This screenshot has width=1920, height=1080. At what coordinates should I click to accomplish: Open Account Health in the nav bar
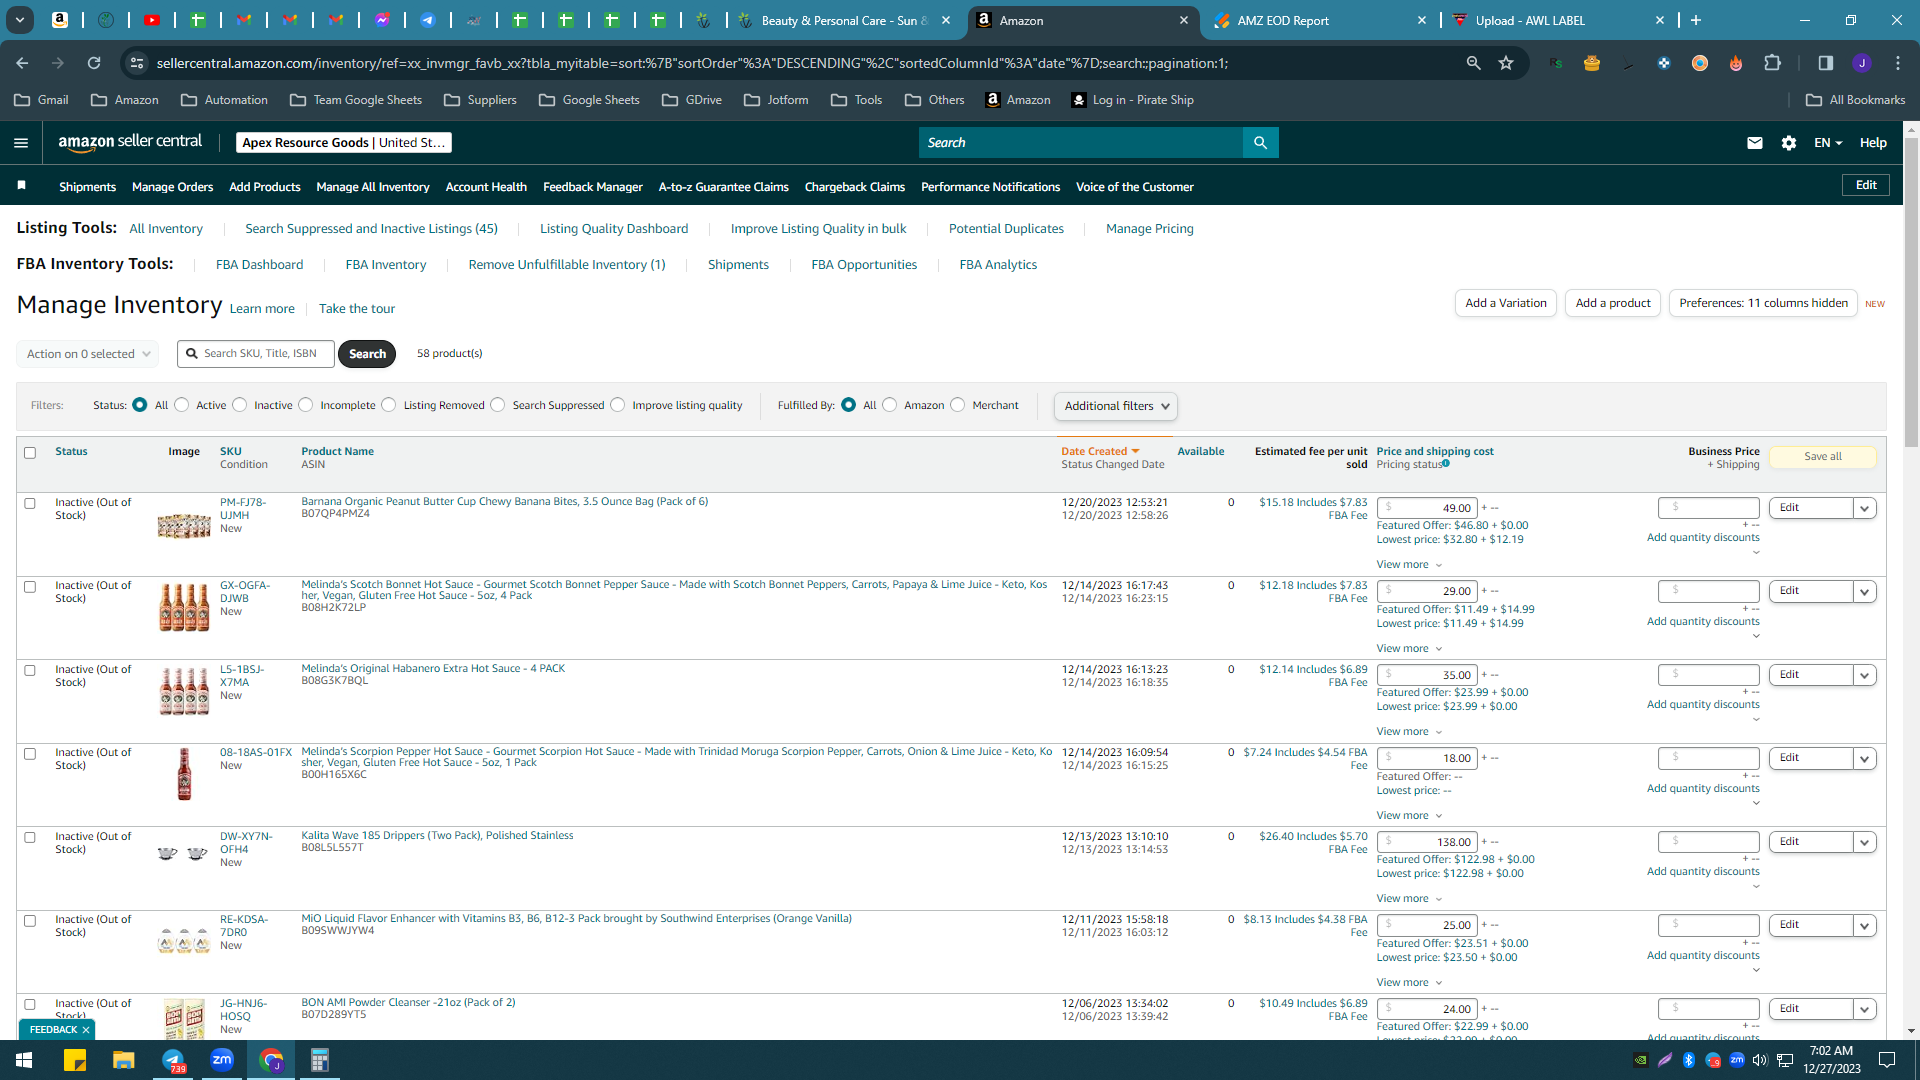486,187
